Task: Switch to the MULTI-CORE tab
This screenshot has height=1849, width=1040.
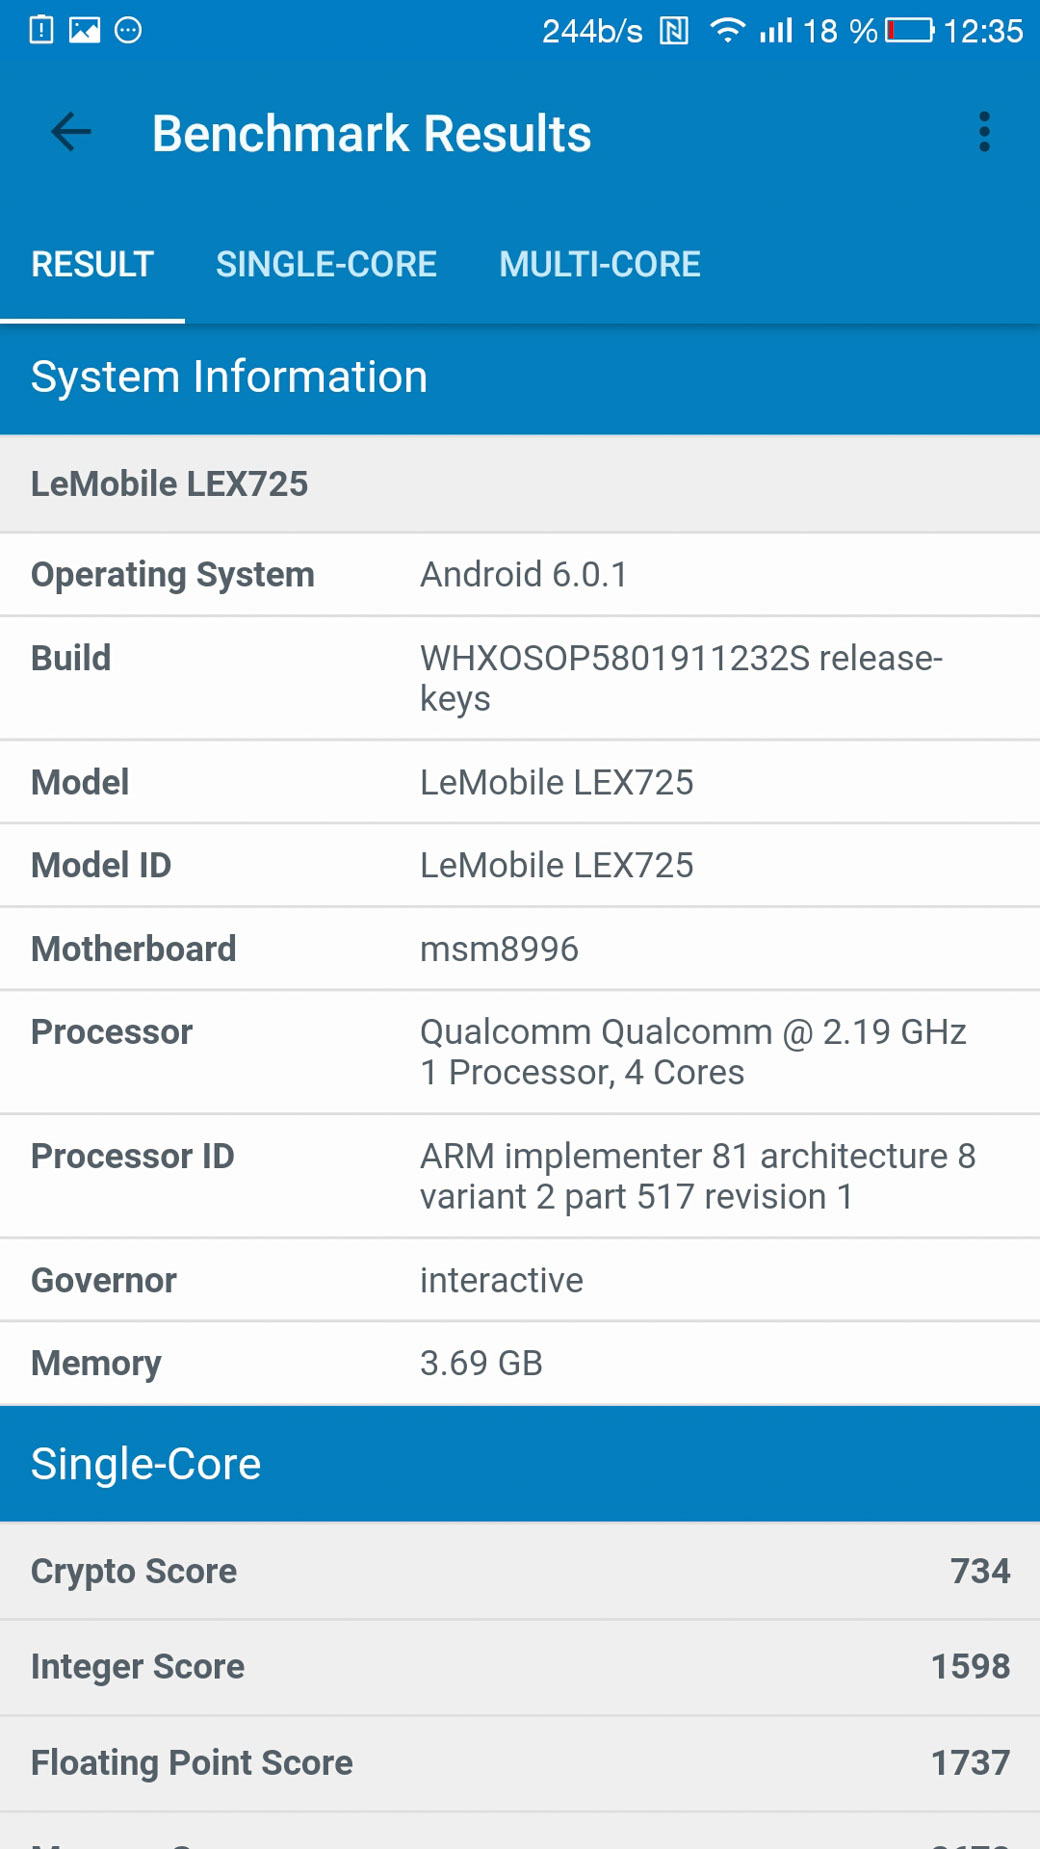Action: click(x=600, y=265)
